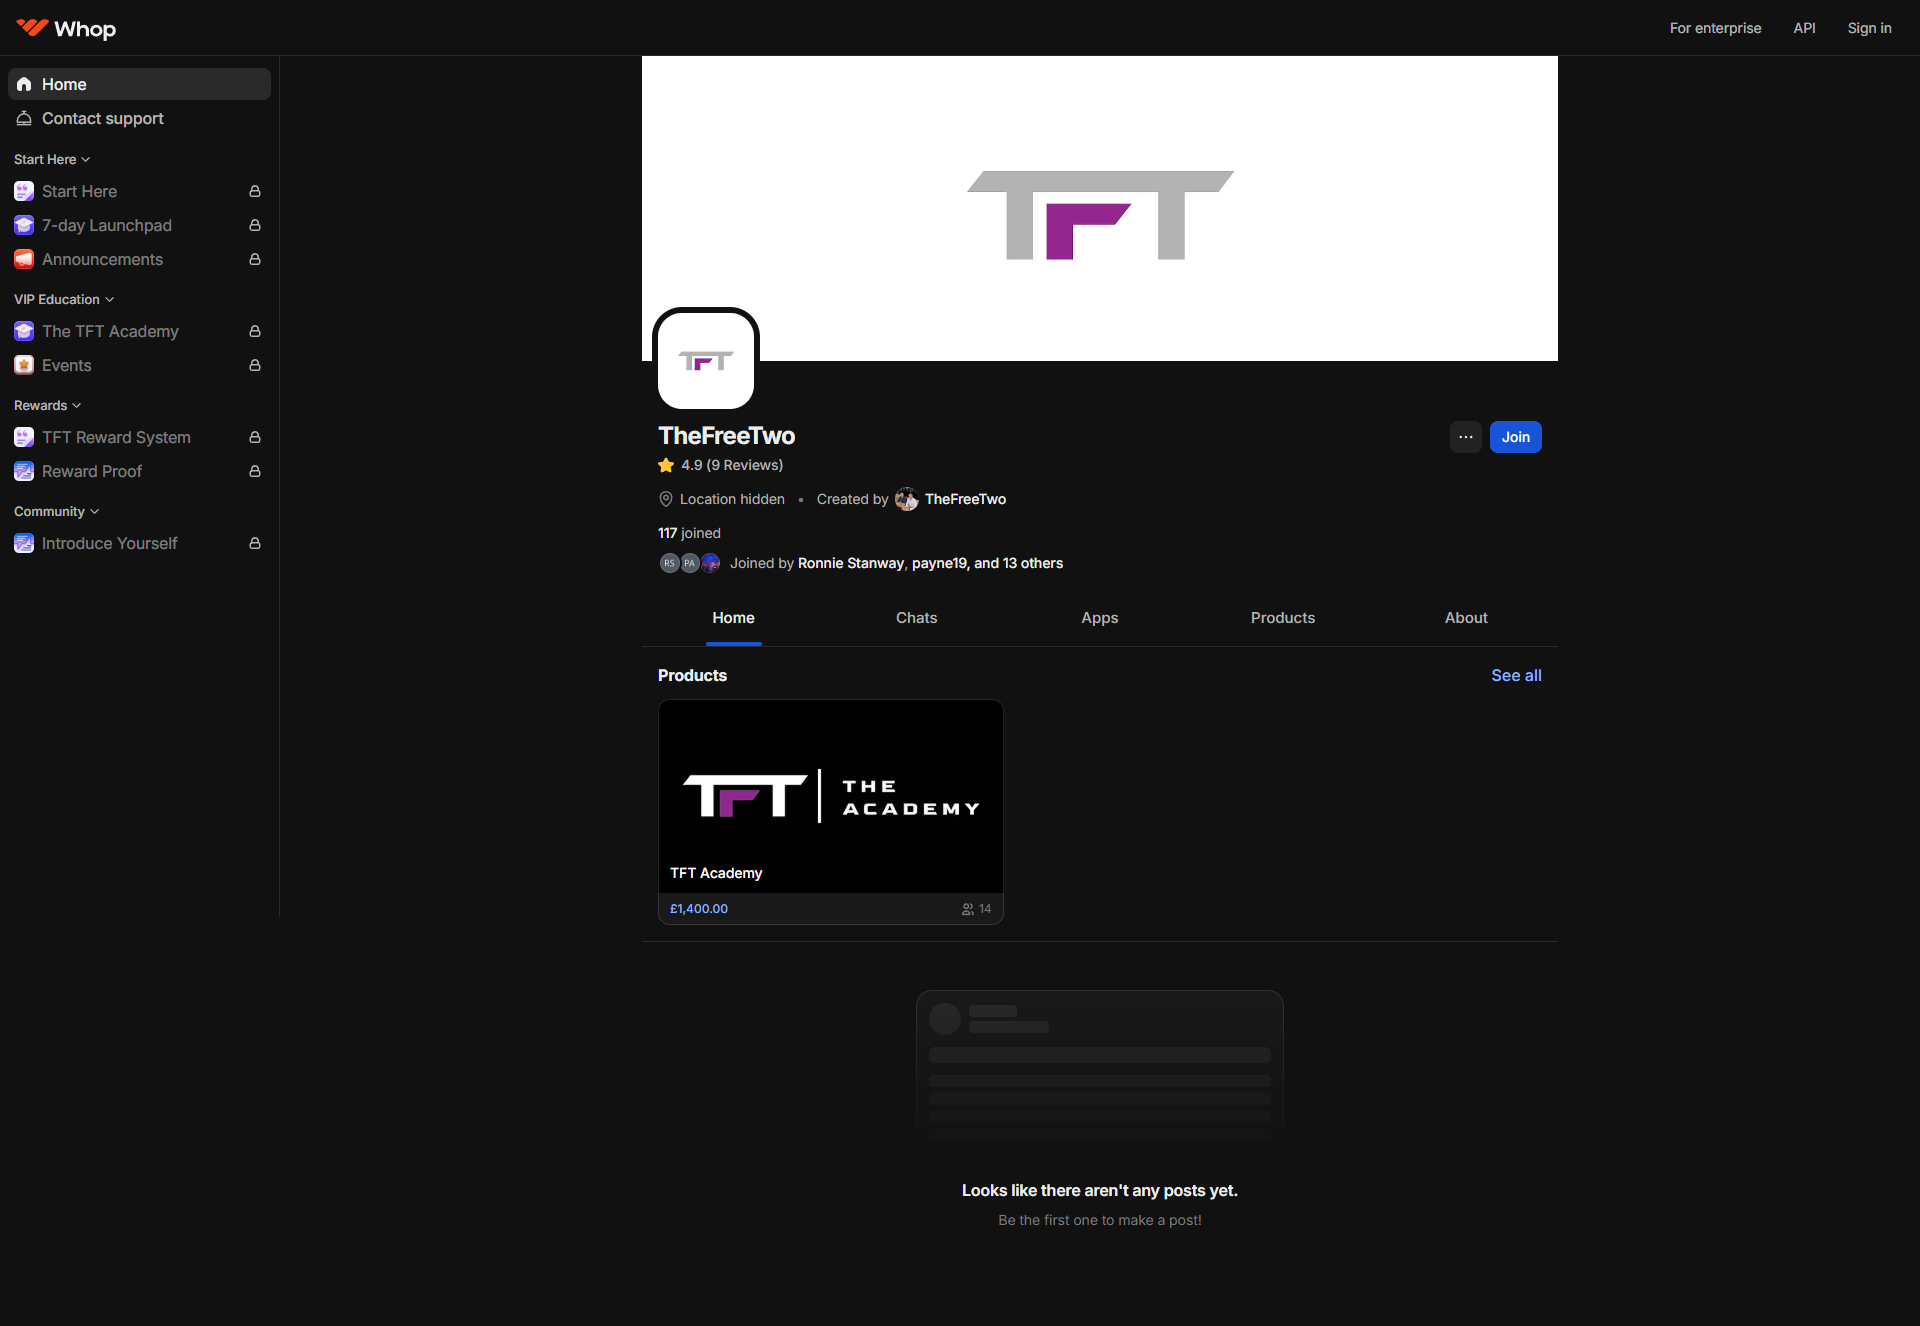Open the TFT Reward System channel

pyautogui.click(x=139, y=437)
